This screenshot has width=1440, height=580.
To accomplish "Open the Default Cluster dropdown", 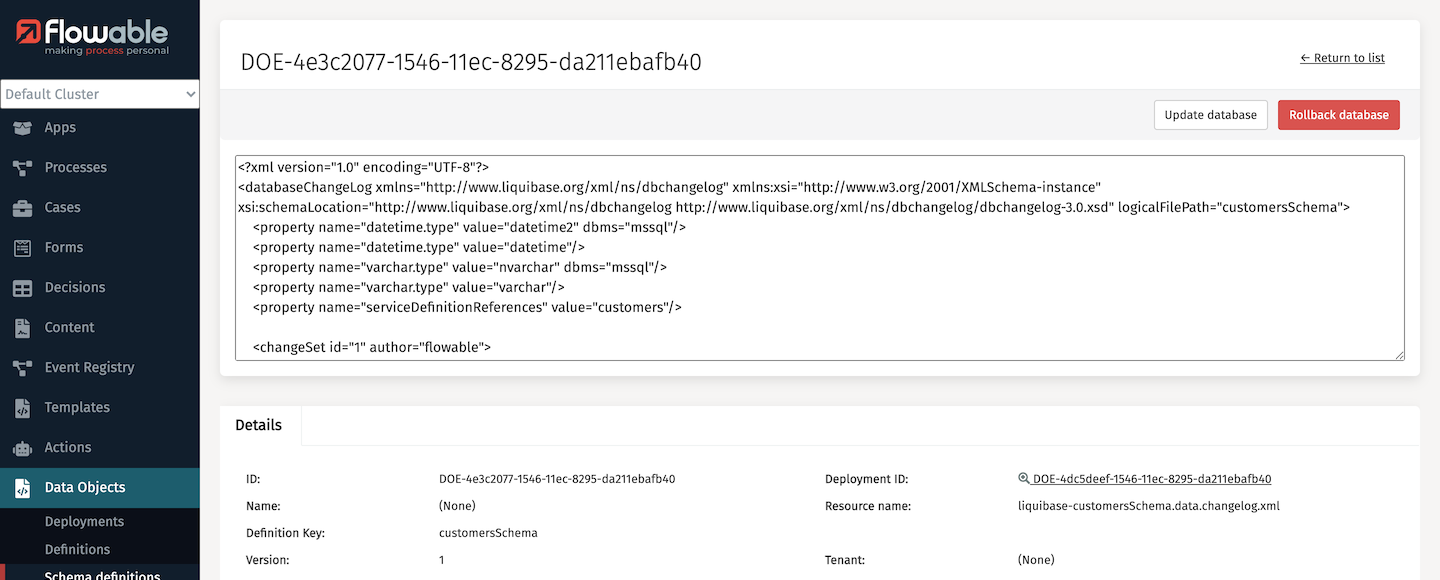I will coord(100,94).
